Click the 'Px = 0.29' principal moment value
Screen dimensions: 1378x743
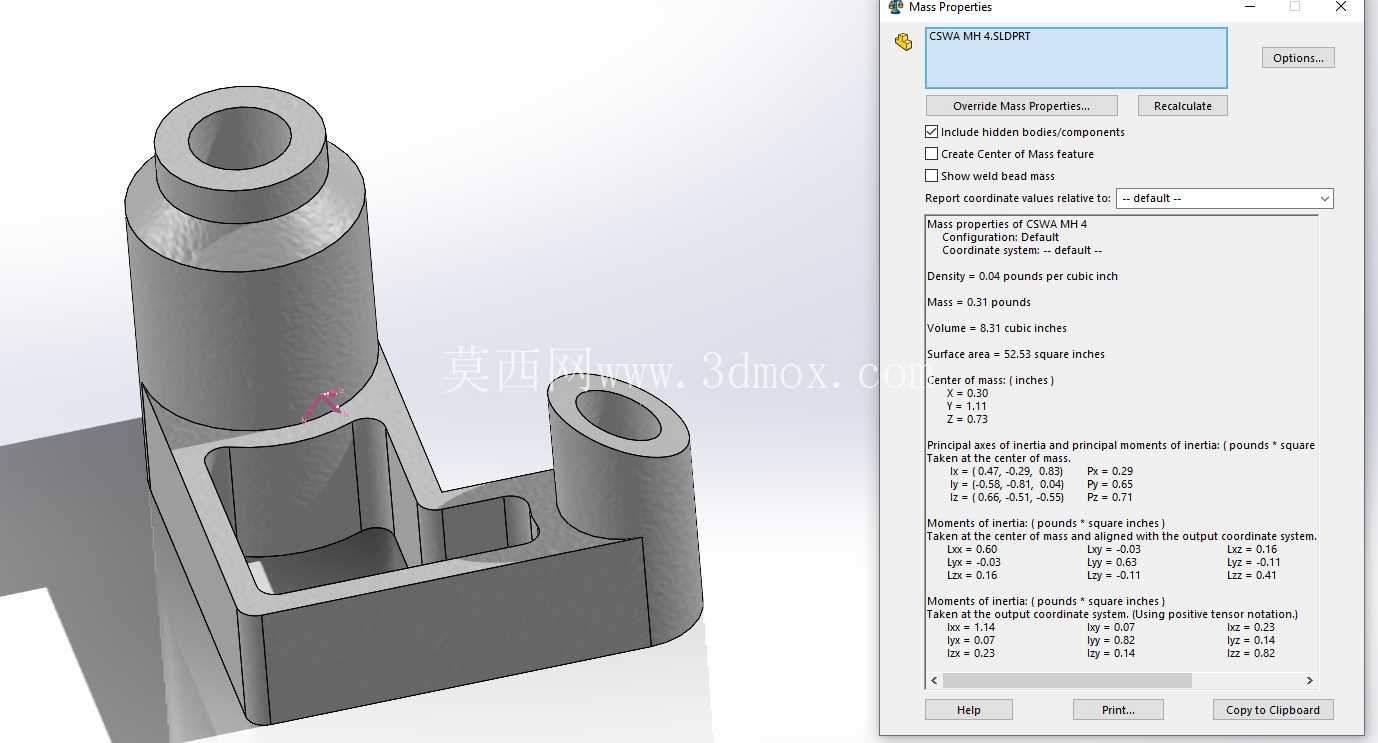pos(1109,471)
